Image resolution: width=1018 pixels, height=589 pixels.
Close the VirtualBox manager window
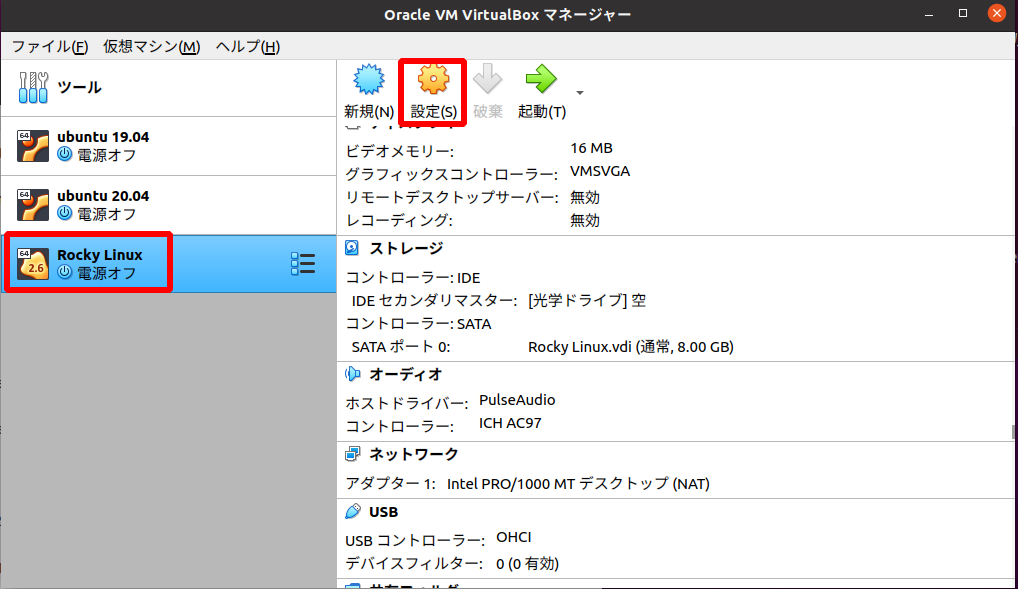click(x=997, y=14)
